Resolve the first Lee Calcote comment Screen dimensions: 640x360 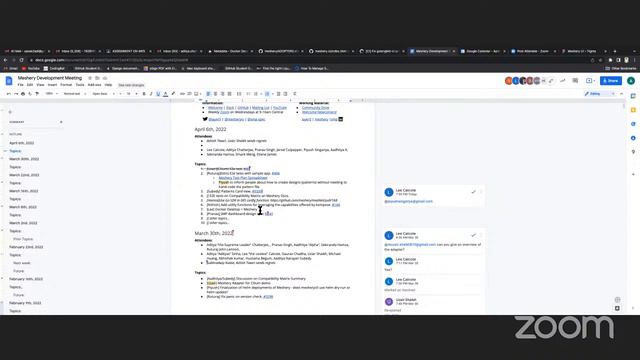click(x=473, y=192)
